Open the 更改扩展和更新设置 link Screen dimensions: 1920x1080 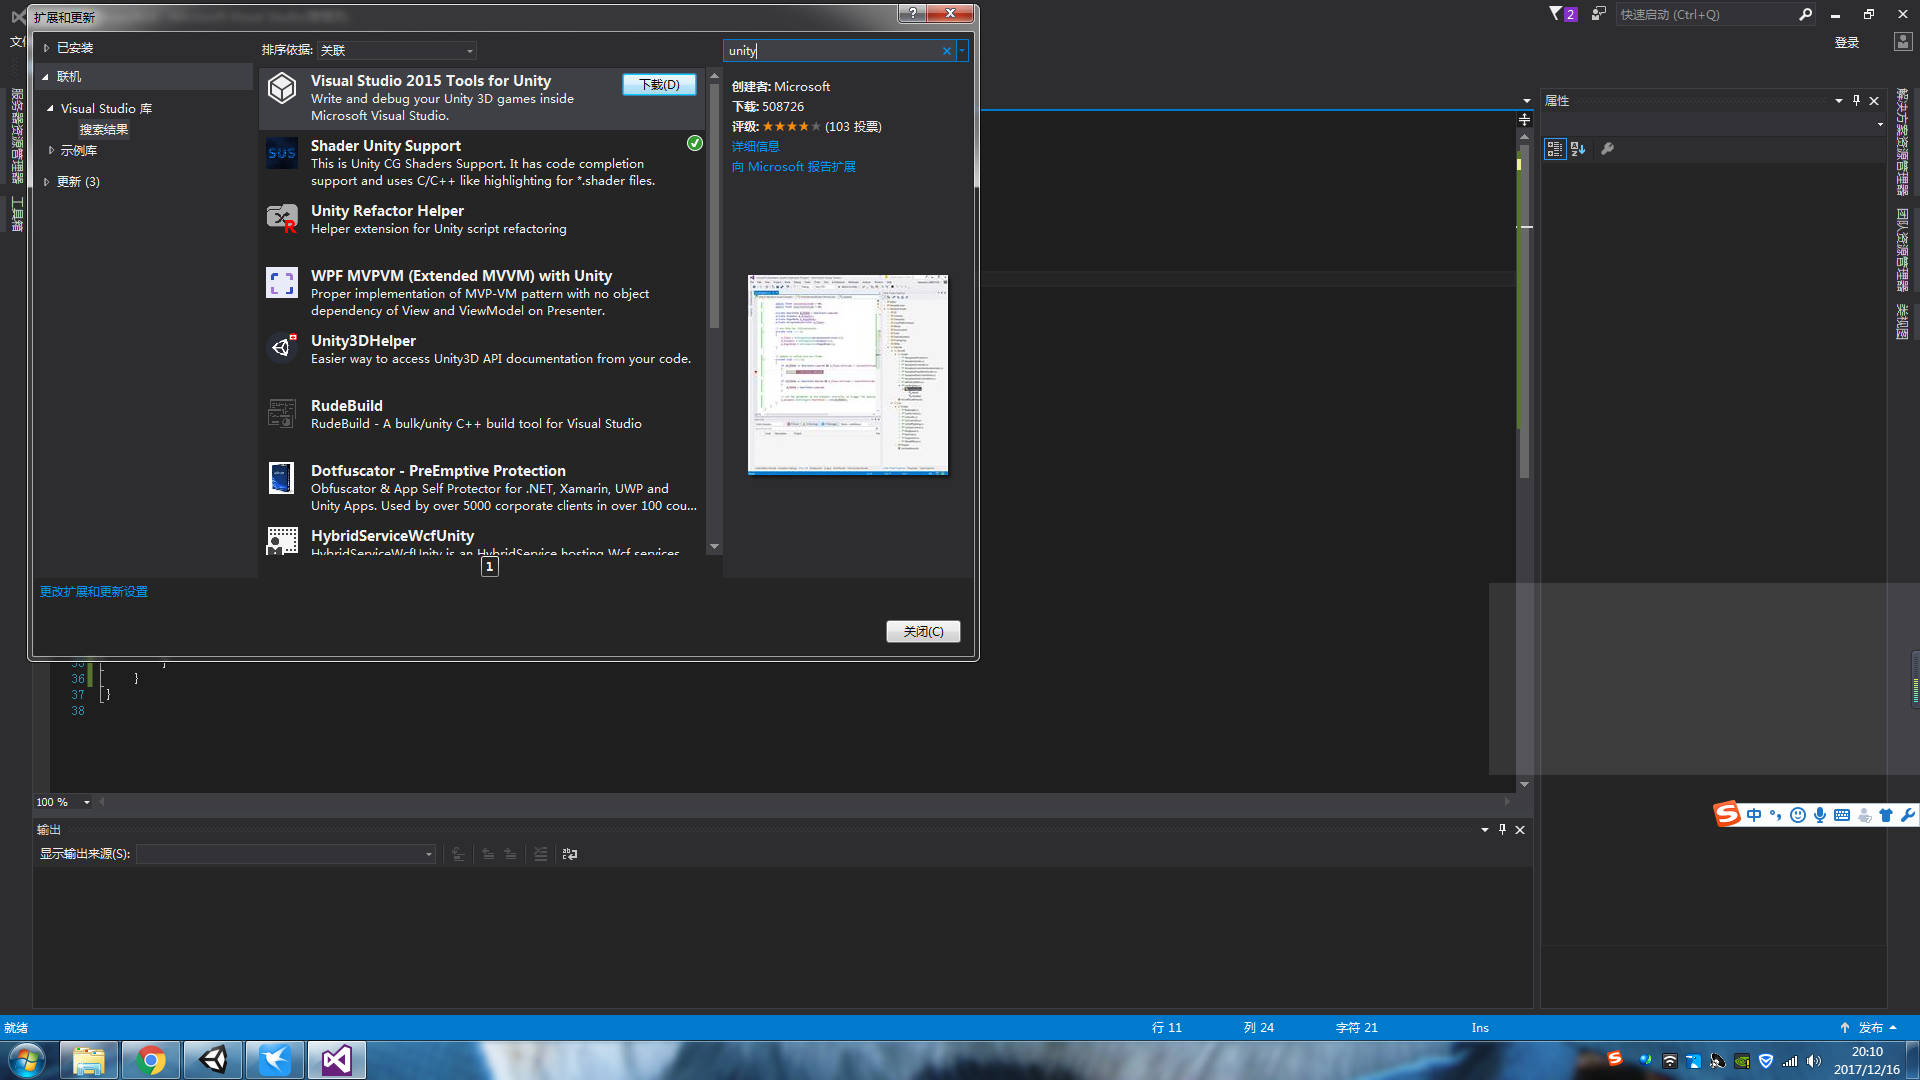pyautogui.click(x=94, y=592)
